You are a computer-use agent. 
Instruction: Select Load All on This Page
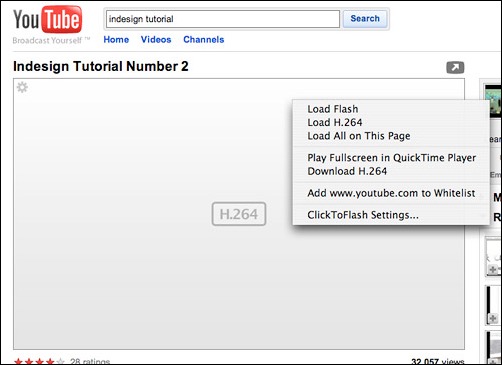[391, 136]
